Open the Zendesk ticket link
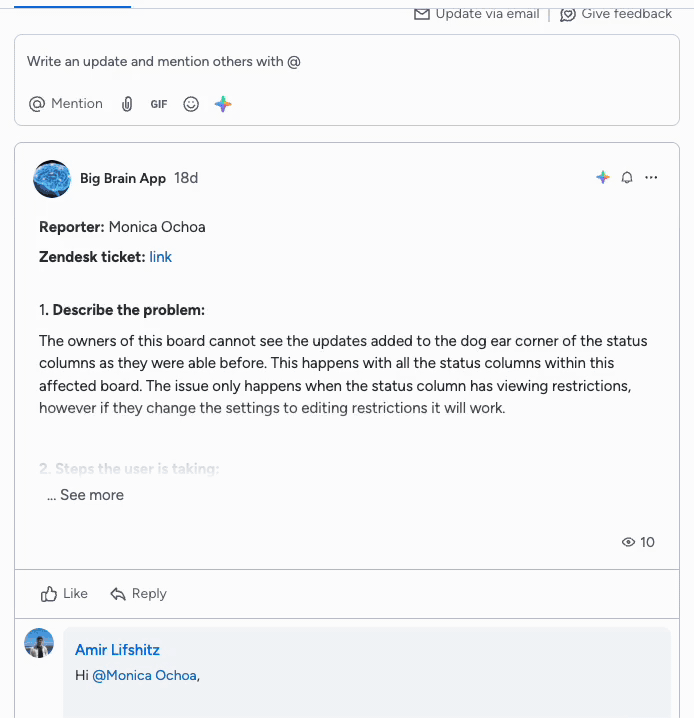The width and height of the screenshot is (694, 718). [x=160, y=257]
